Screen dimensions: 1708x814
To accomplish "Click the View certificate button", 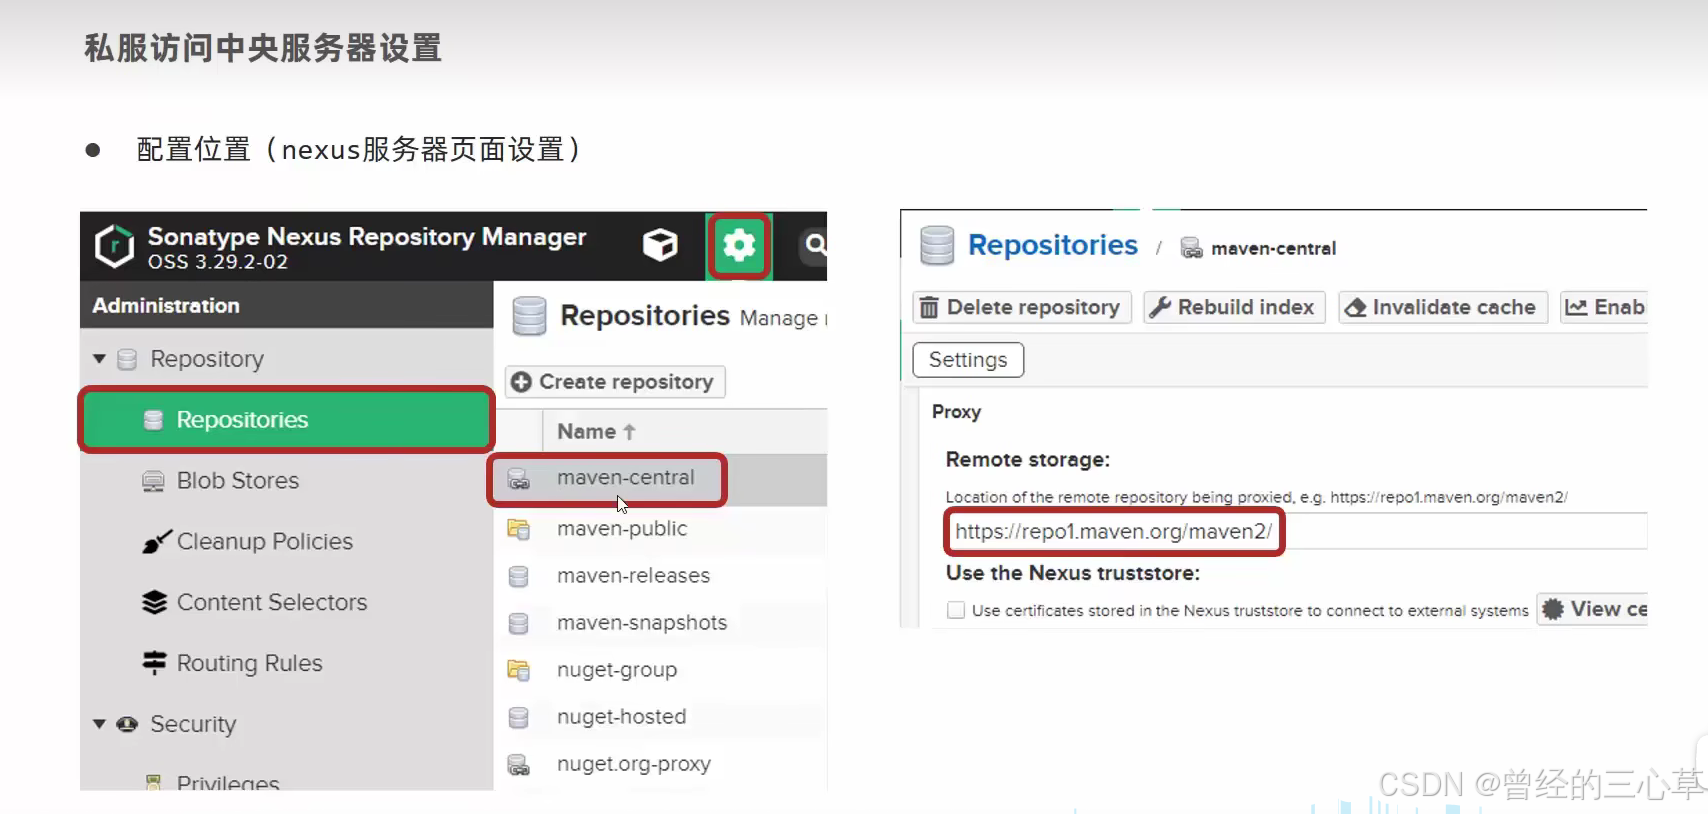I will 1593,610.
